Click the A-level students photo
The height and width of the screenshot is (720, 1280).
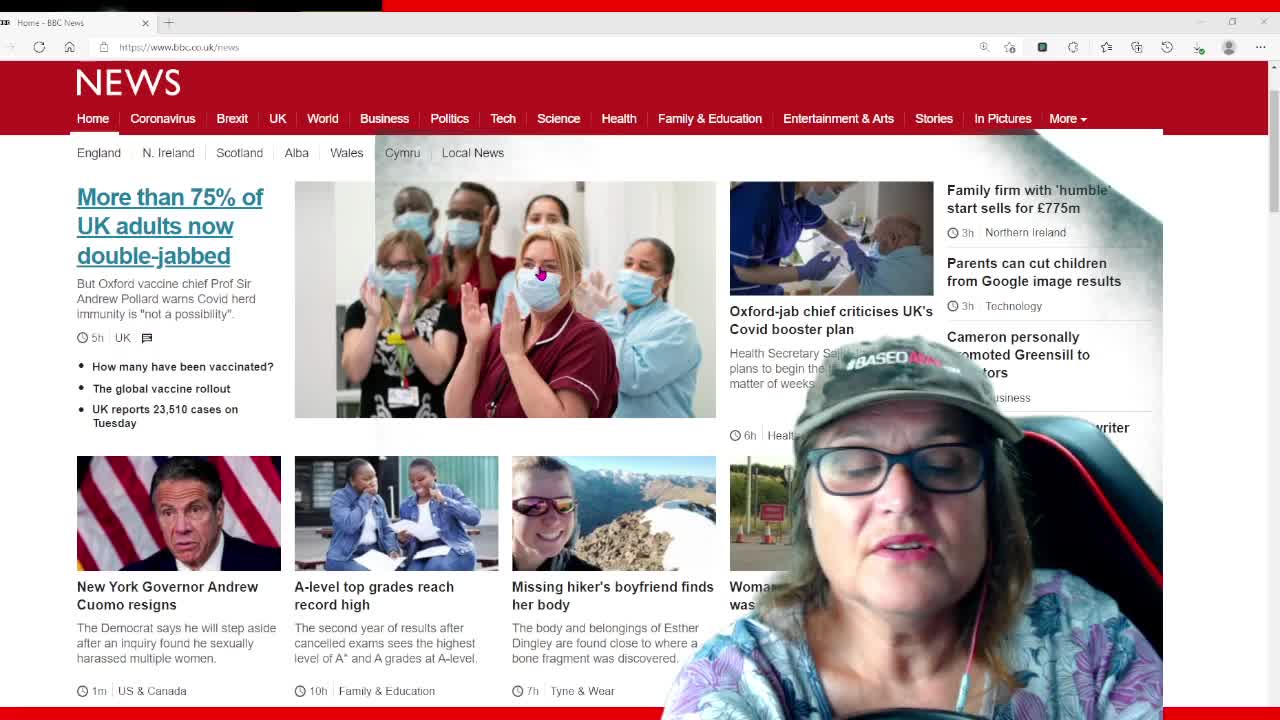396,513
